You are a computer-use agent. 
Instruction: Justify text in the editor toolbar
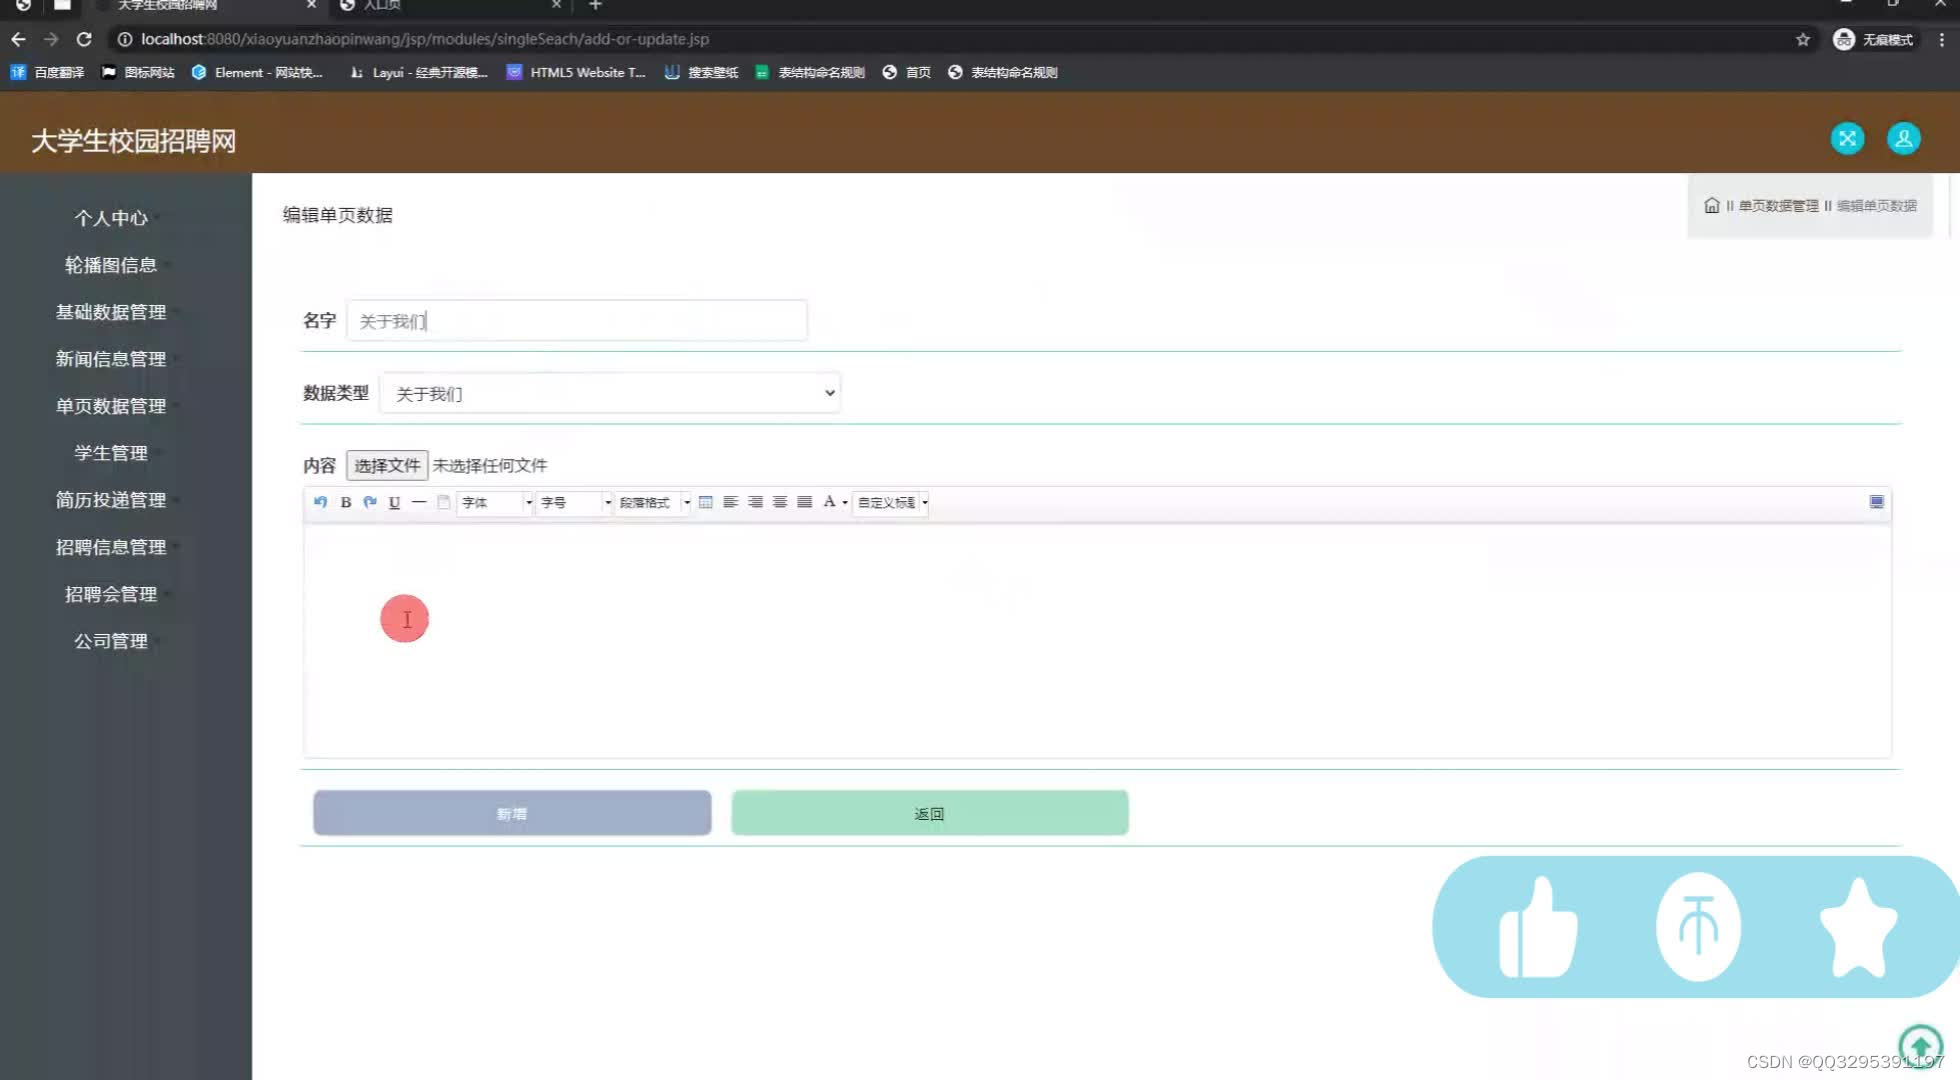point(804,502)
